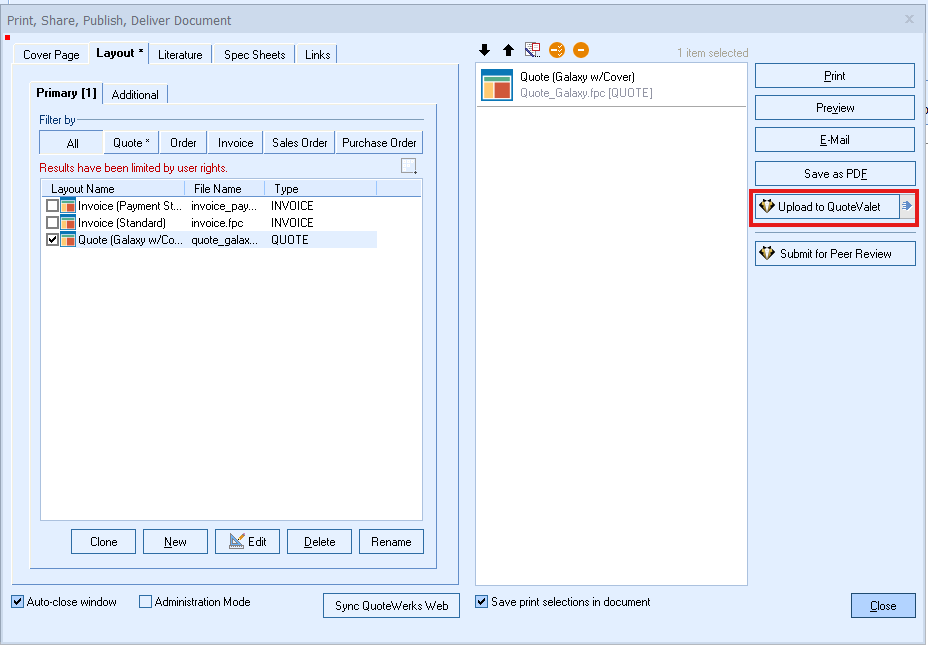The width and height of the screenshot is (928, 646).
Task: Click orange minus remove icon
Action: coord(581,50)
